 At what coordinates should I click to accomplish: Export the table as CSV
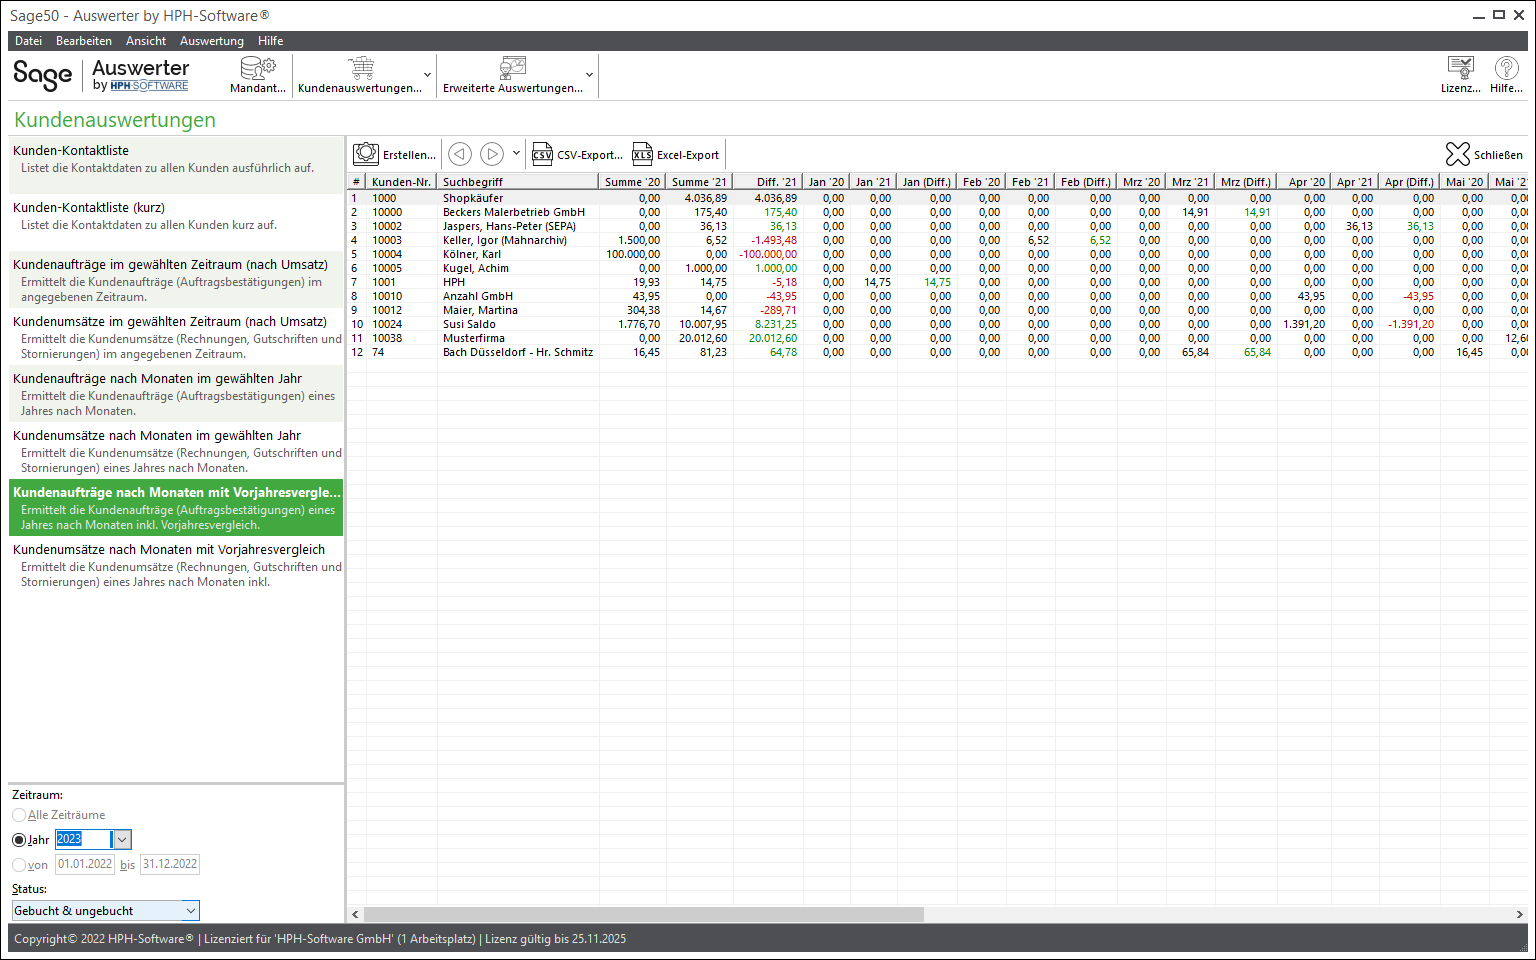577,155
